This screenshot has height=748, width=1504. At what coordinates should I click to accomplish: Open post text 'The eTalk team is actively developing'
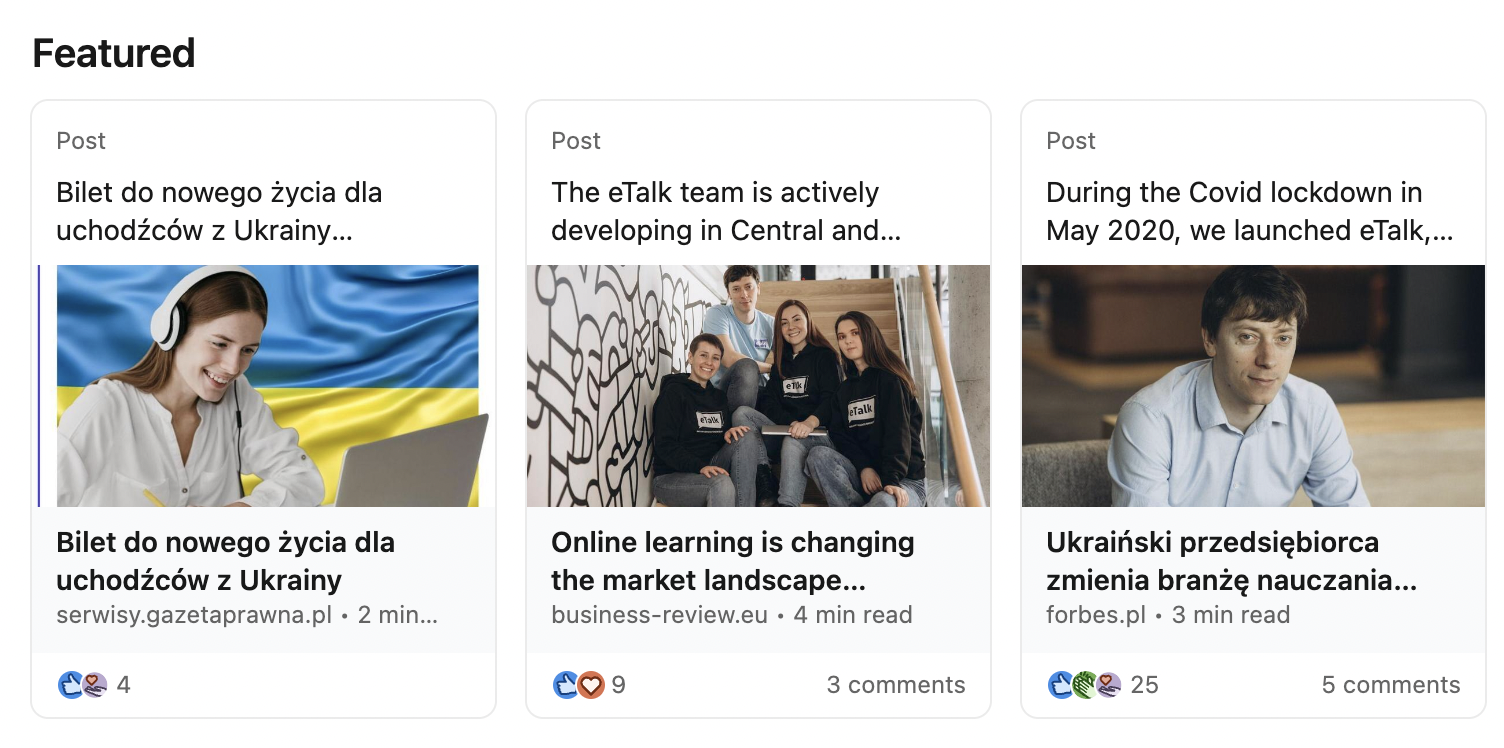pos(726,211)
